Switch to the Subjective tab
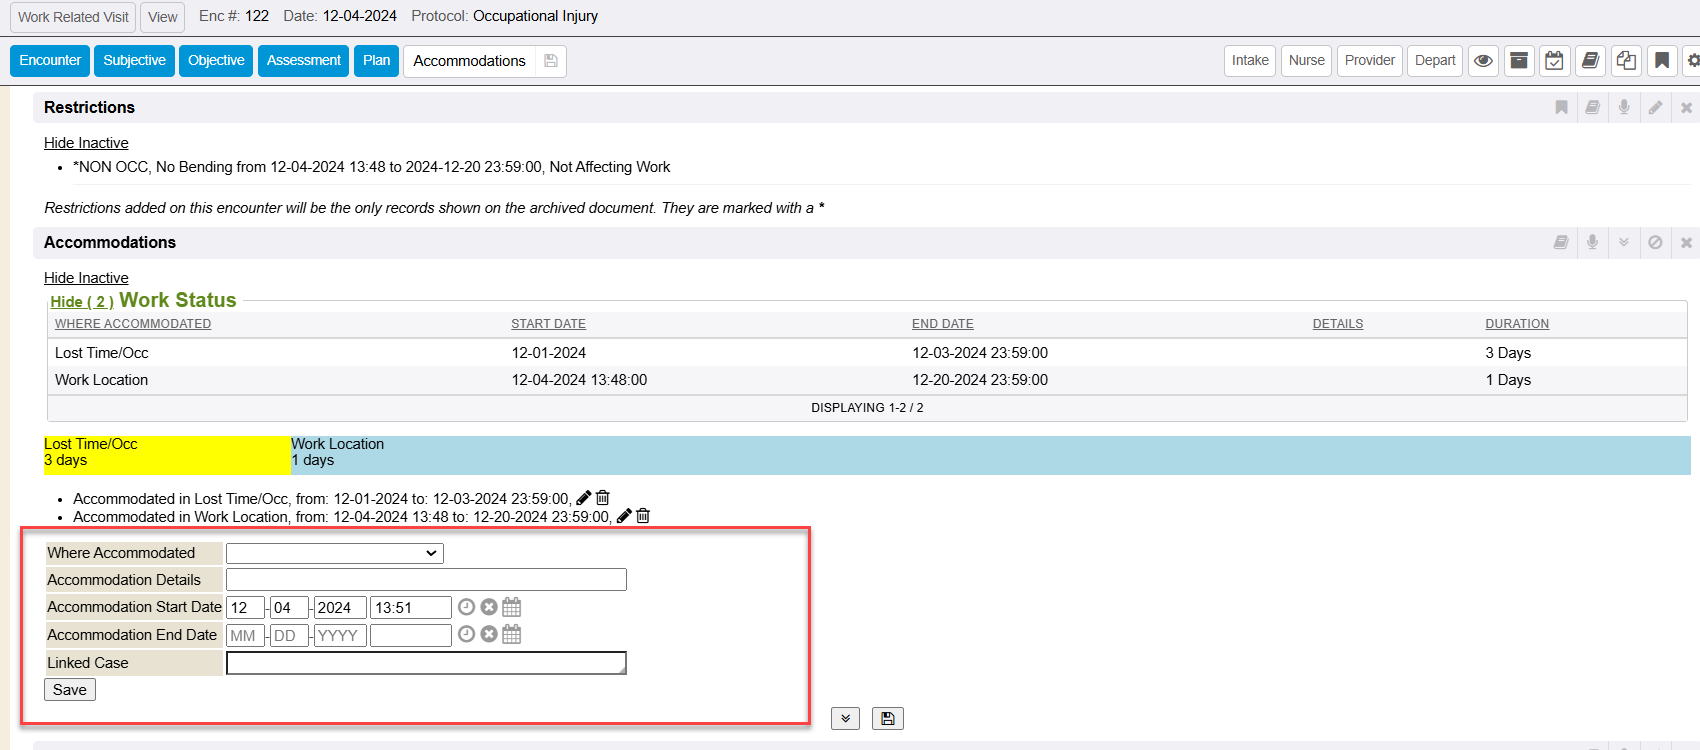Screen dimensions: 1700x750 pos(134,61)
